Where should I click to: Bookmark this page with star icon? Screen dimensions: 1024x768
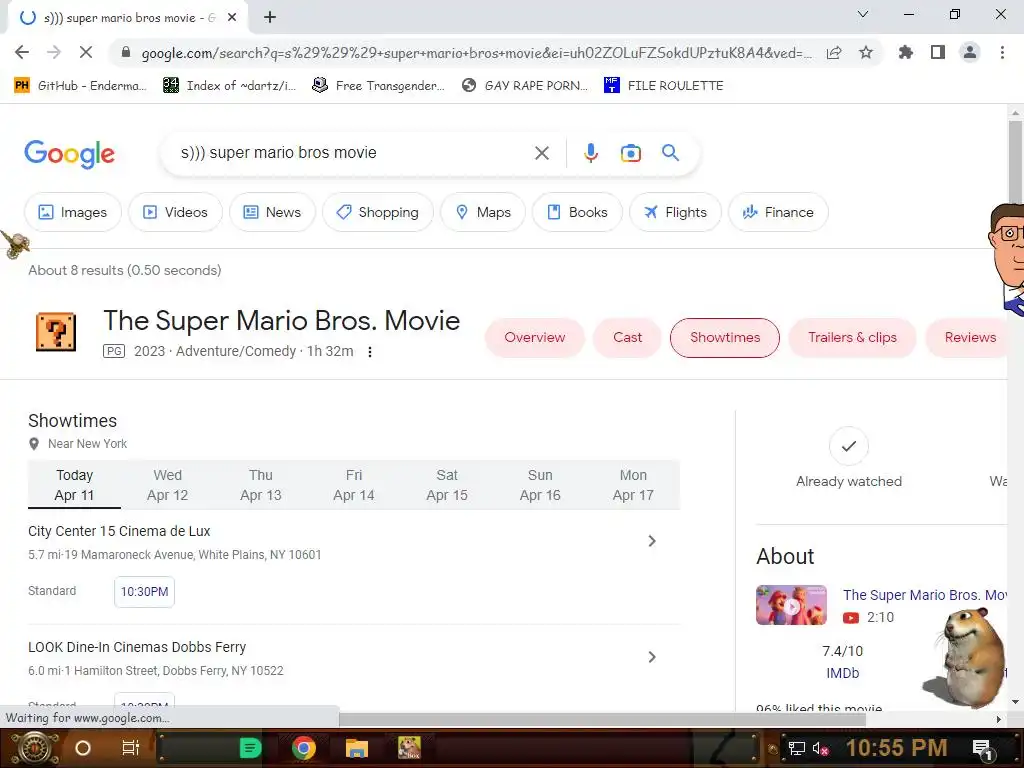pos(866,52)
